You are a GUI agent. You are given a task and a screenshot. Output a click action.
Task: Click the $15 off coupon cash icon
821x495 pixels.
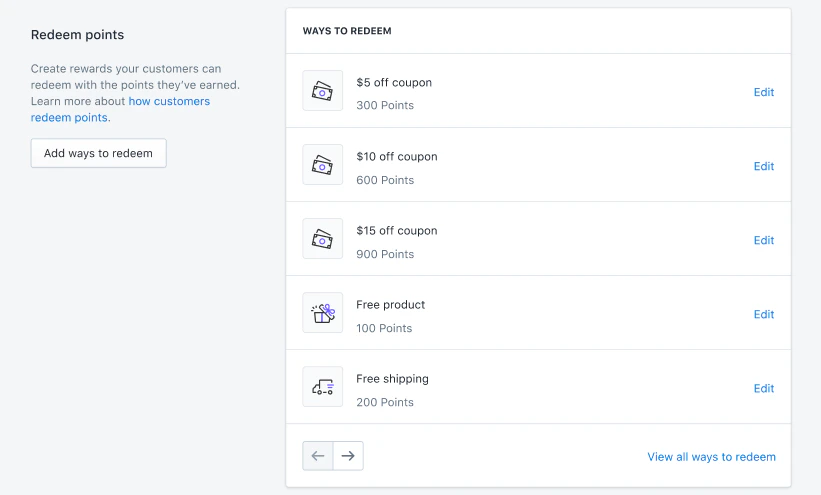tap(322, 239)
